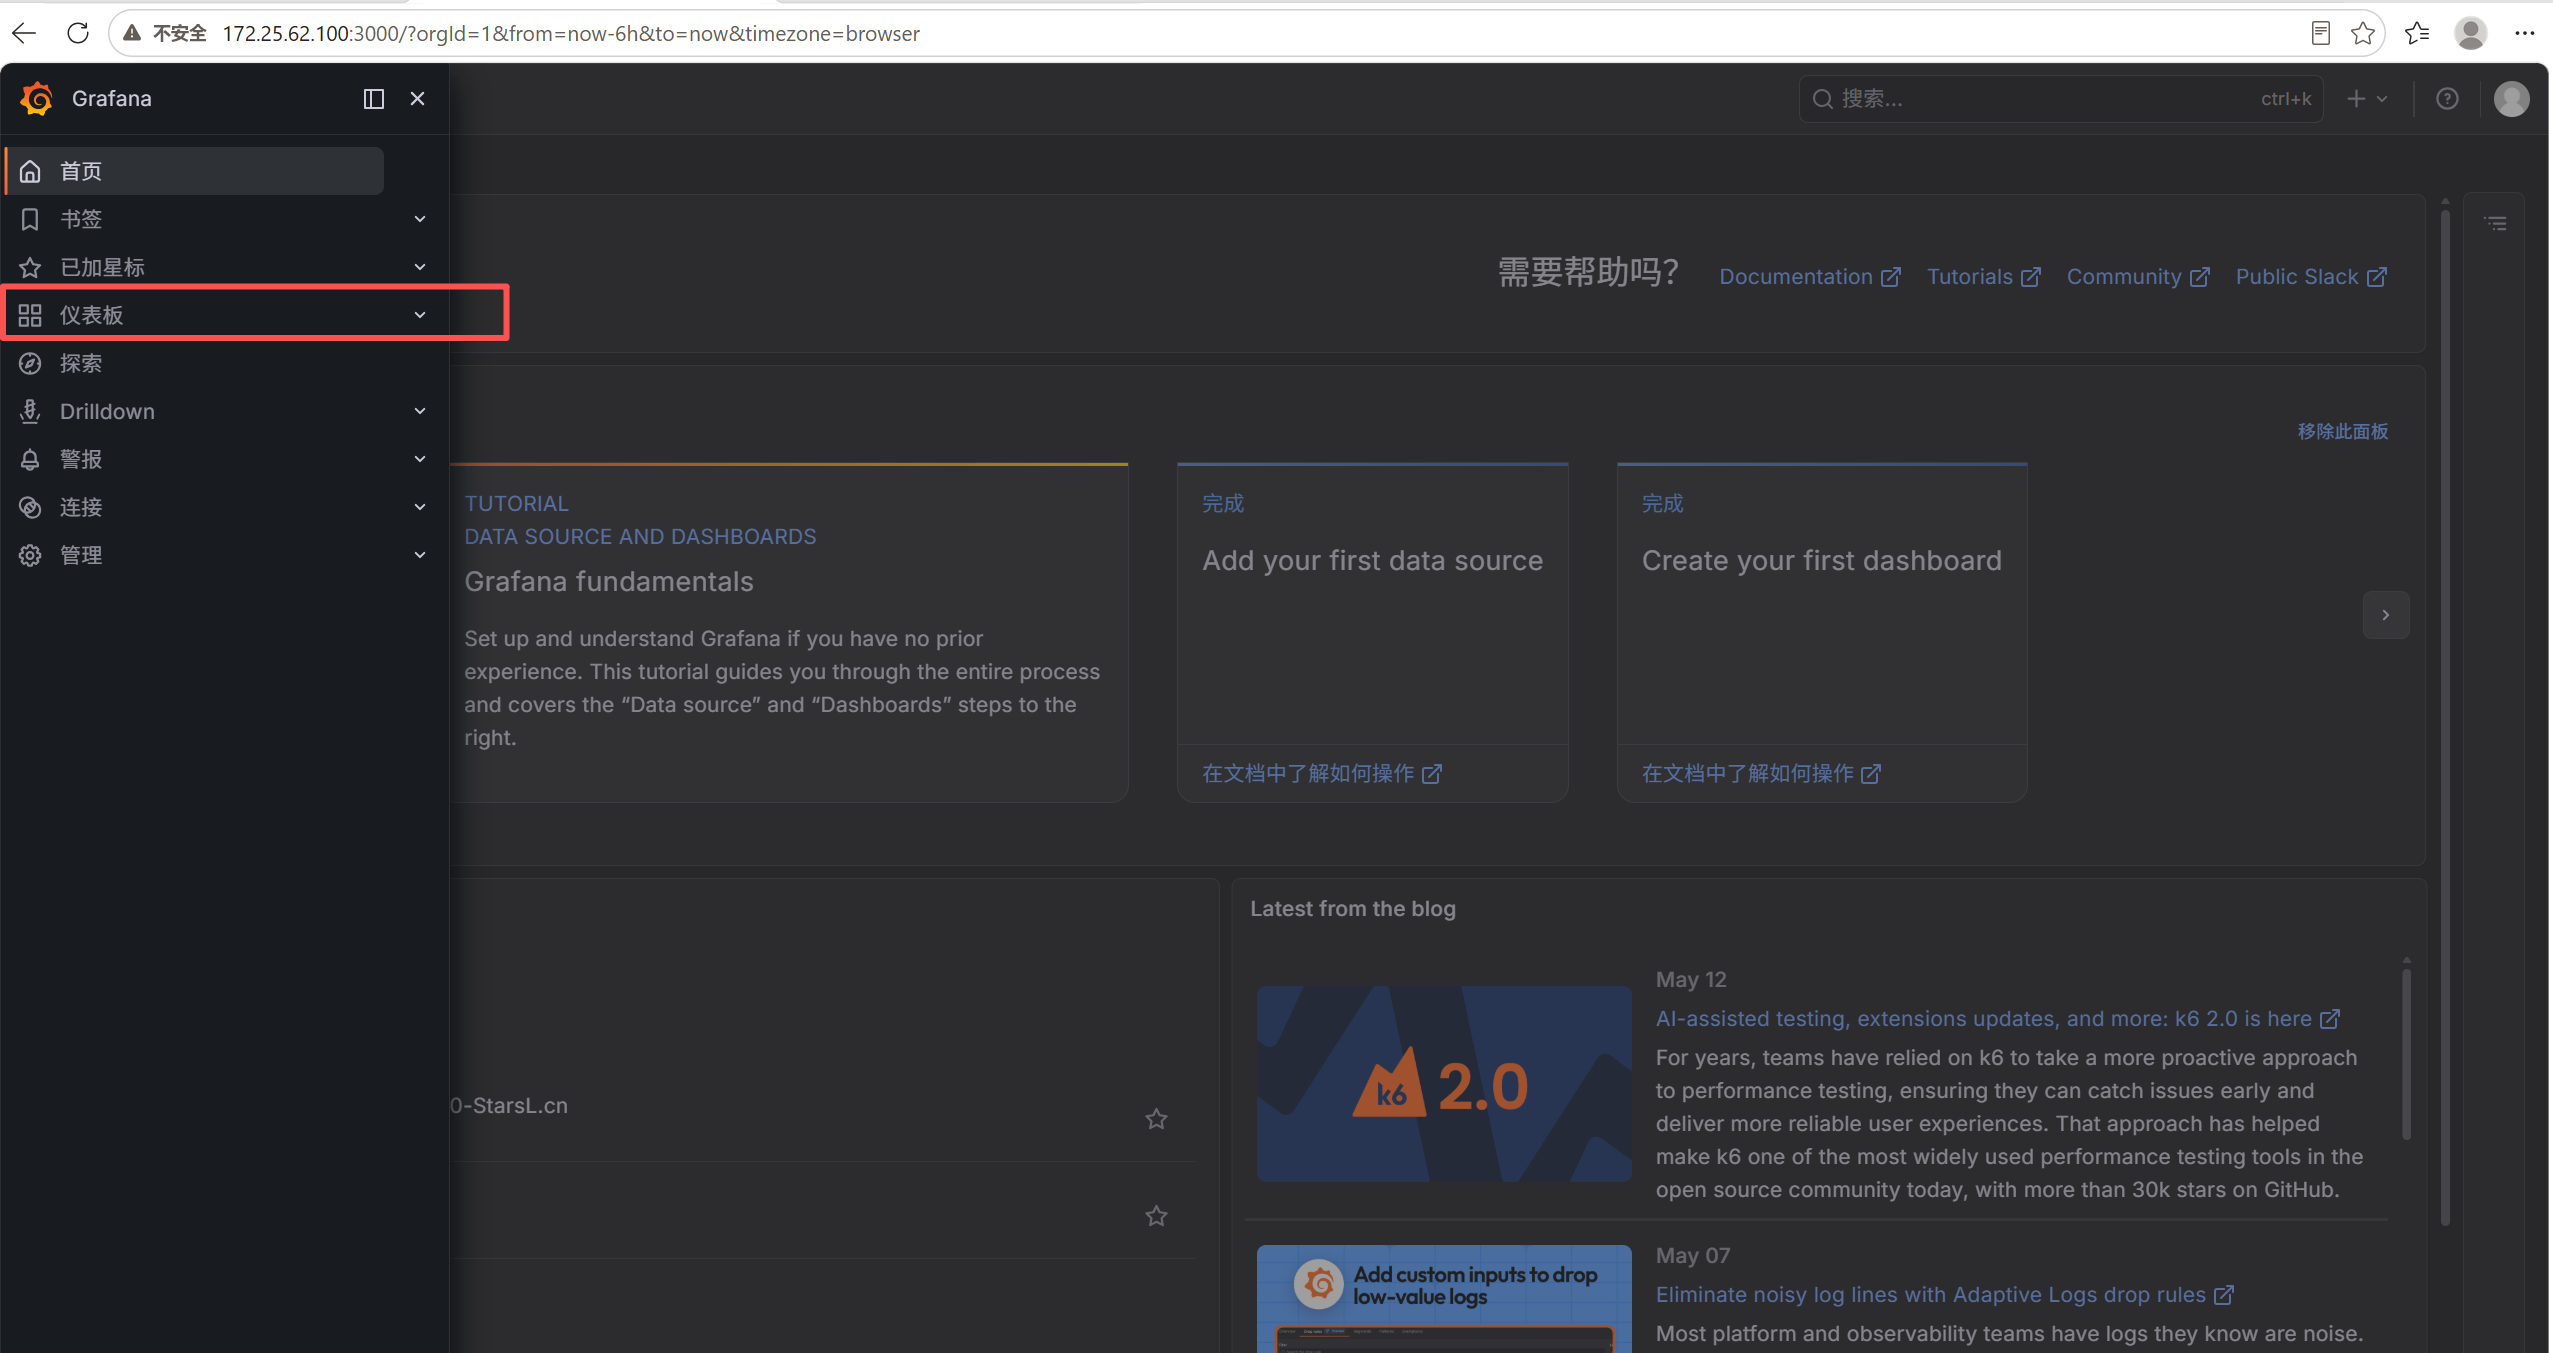Click the gear icon beside 管理

(30, 555)
